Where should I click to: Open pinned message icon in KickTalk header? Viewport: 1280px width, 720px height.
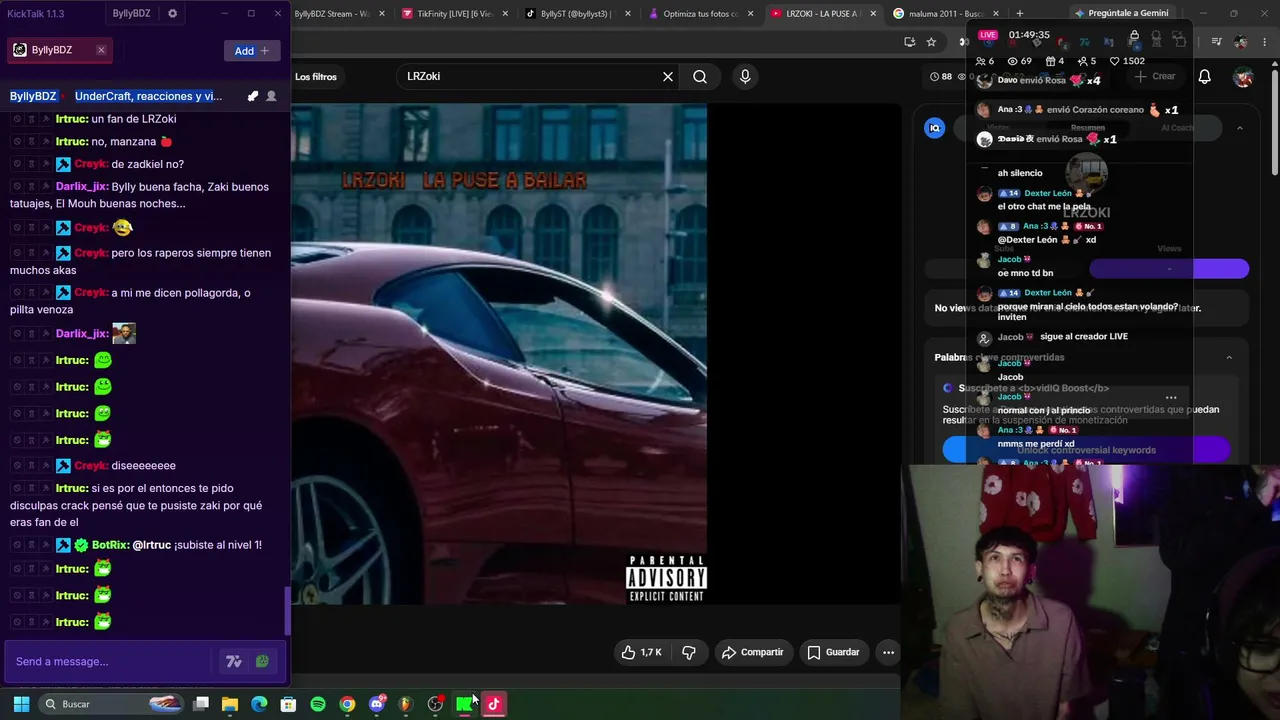pyautogui.click(x=253, y=96)
